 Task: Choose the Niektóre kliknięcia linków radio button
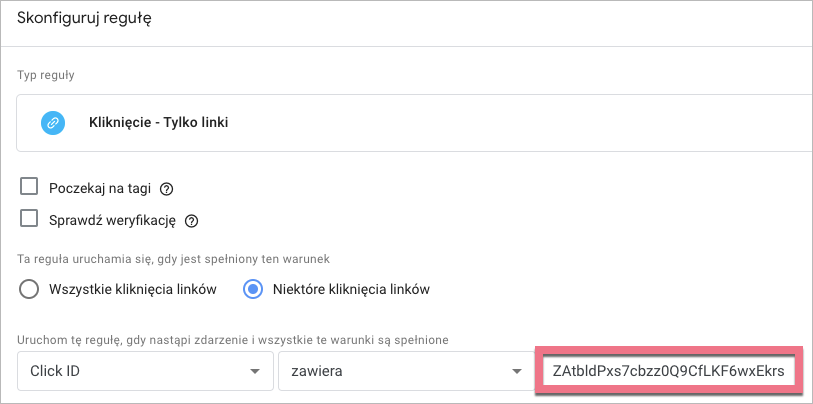coord(254,290)
